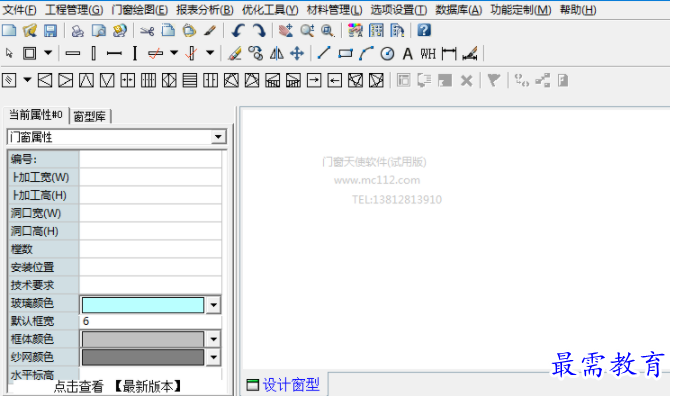Switch to the 窗型库 tab
Image resolution: width=673 pixels, height=396 pixels.
(x=90, y=116)
